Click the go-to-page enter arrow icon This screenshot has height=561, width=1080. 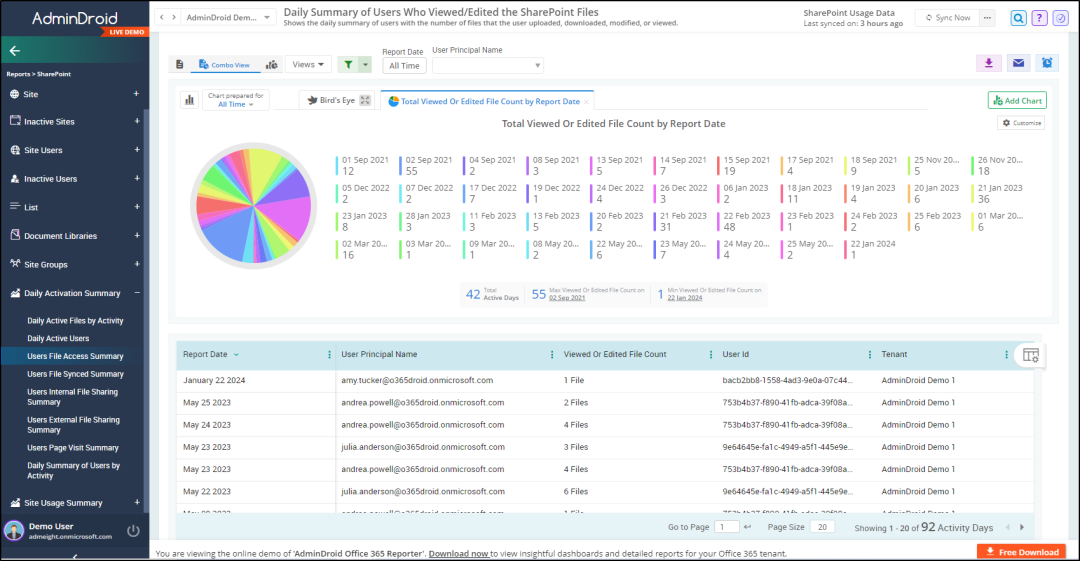coord(747,527)
